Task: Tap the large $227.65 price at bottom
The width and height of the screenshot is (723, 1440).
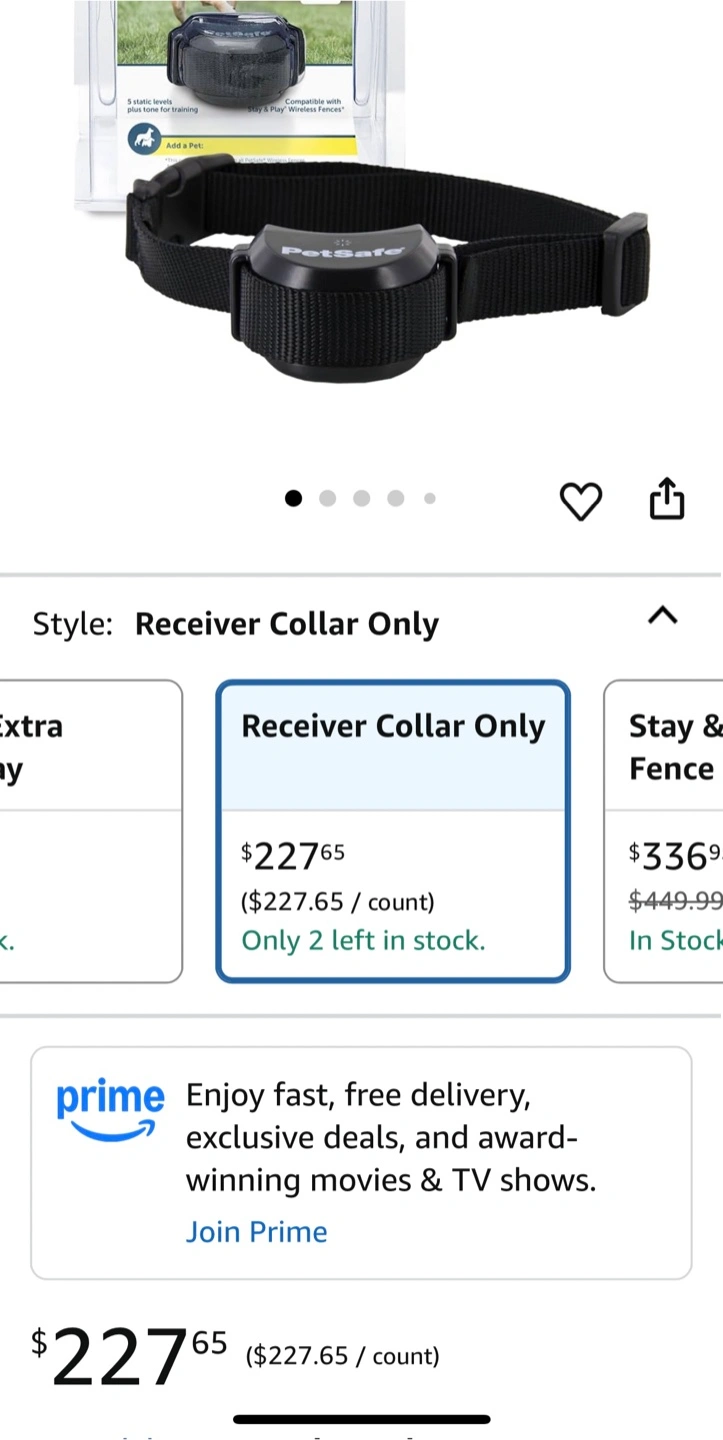Action: (x=129, y=1356)
